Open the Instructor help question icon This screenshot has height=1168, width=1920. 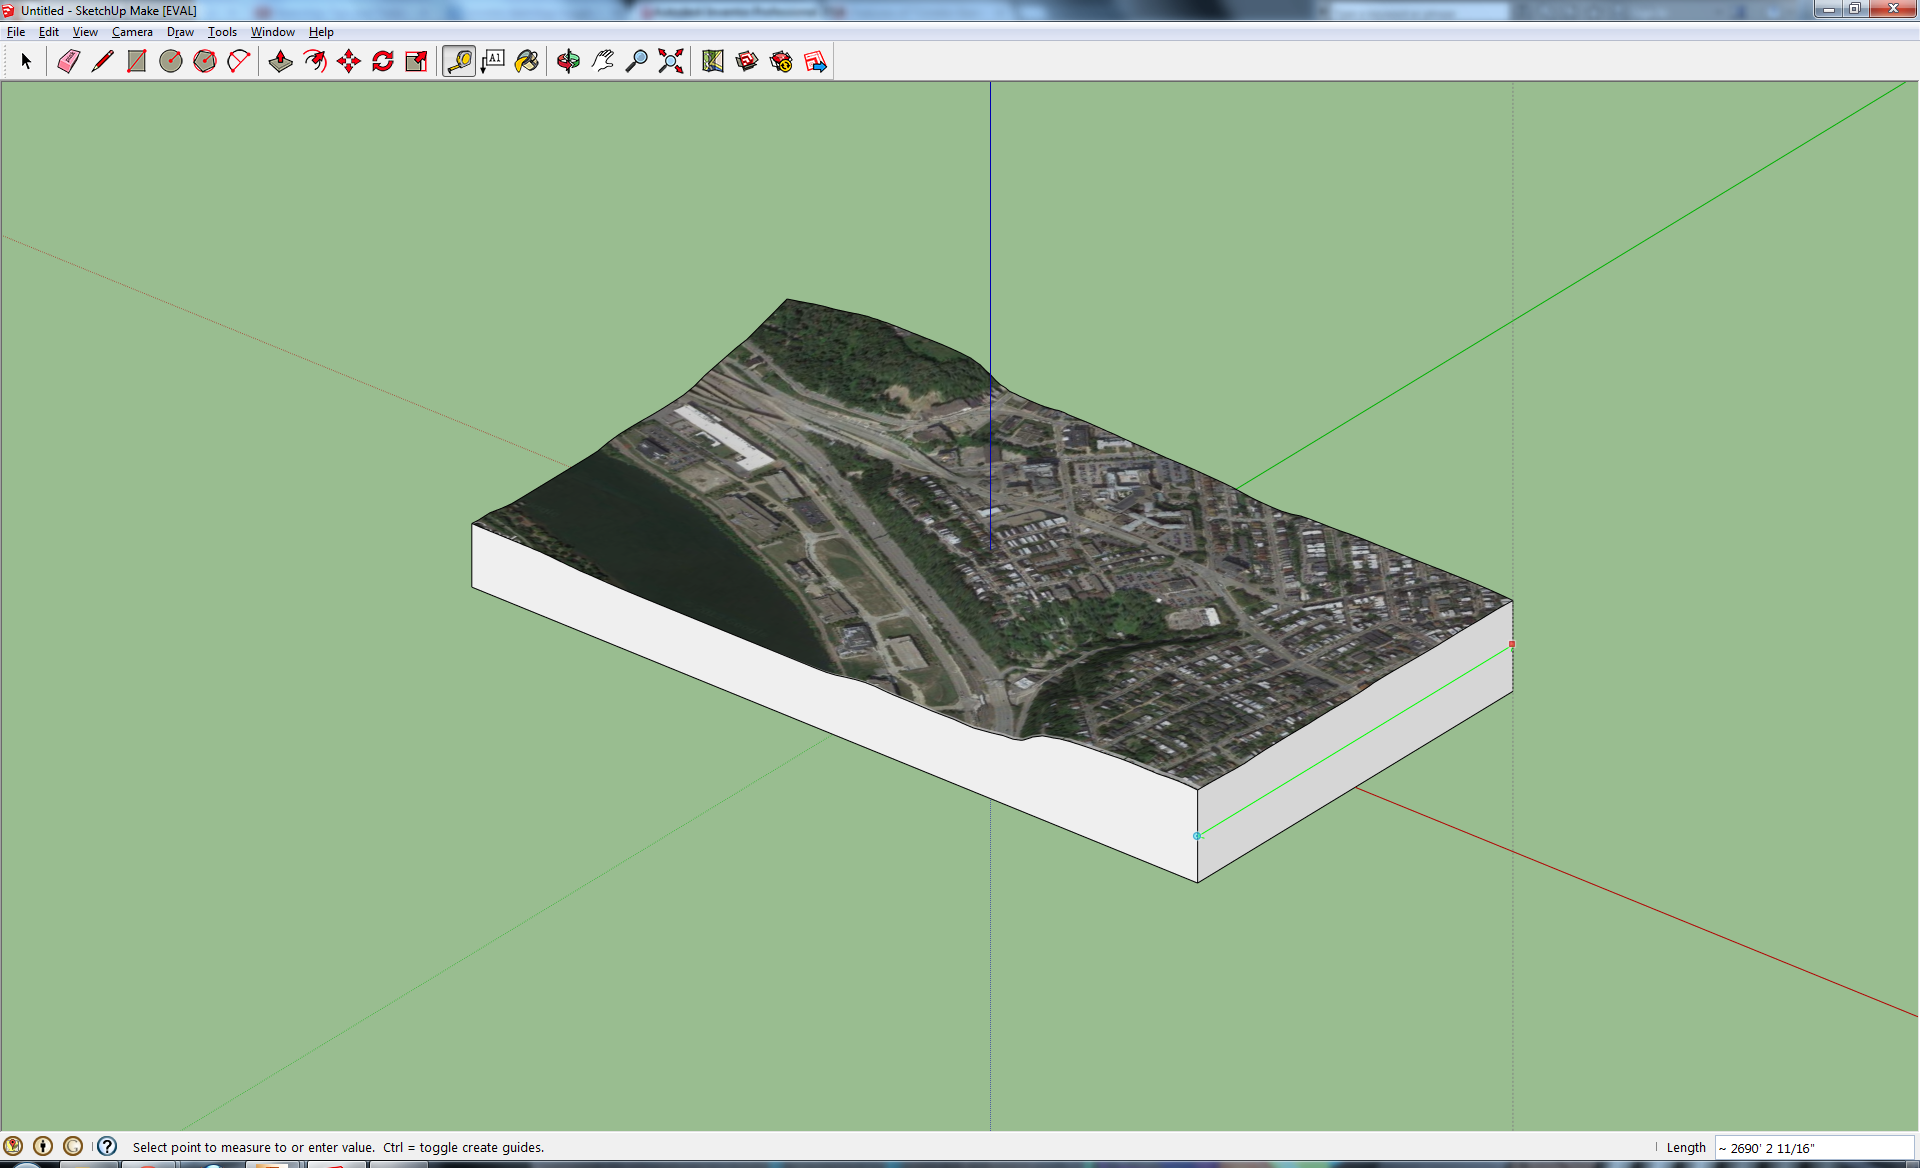[x=107, y=1146]
